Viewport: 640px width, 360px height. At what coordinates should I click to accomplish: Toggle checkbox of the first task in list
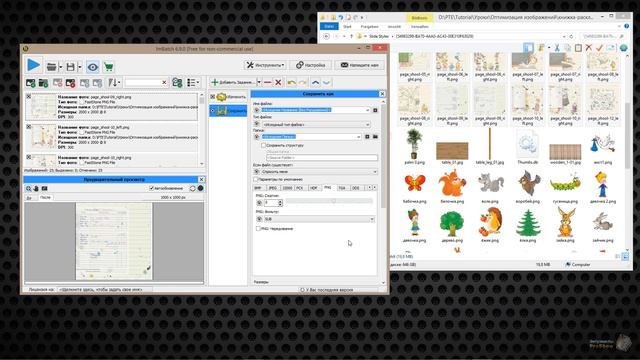tap(213, 97)
